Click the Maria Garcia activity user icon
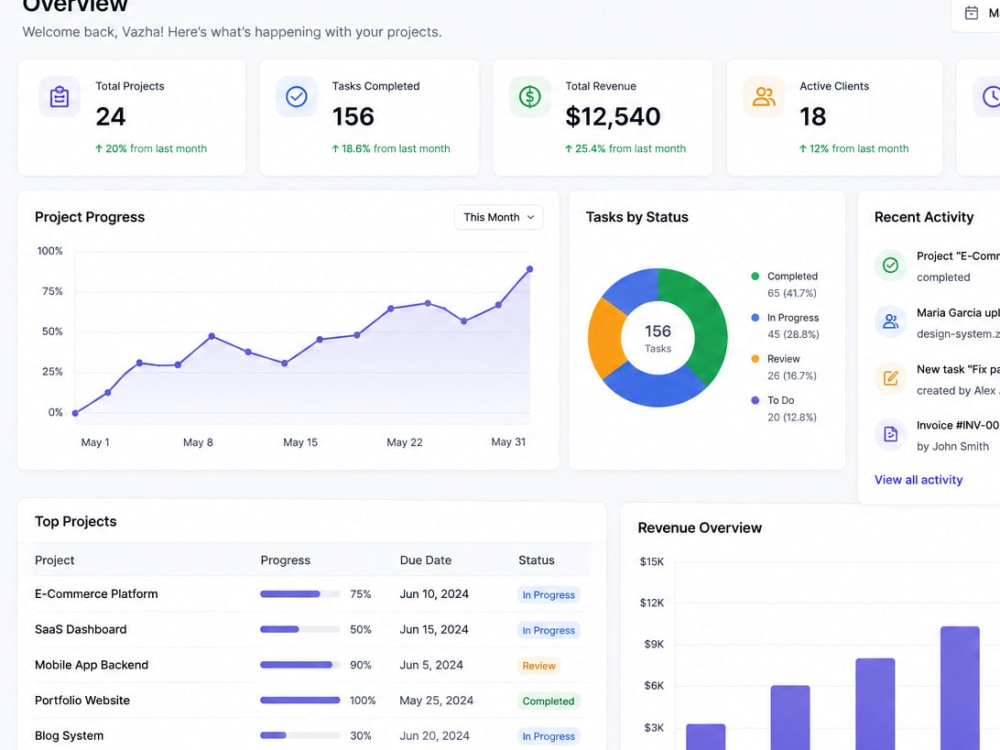The image size is (1000, 750). (x=890, y=321)
